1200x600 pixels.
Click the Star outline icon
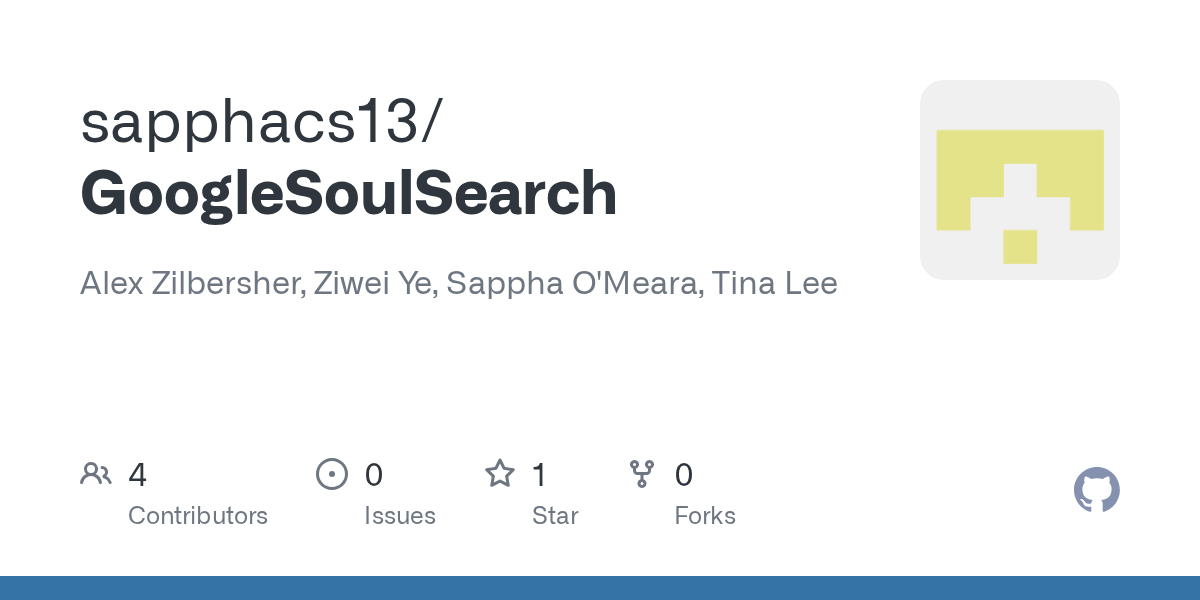point(500,474)
